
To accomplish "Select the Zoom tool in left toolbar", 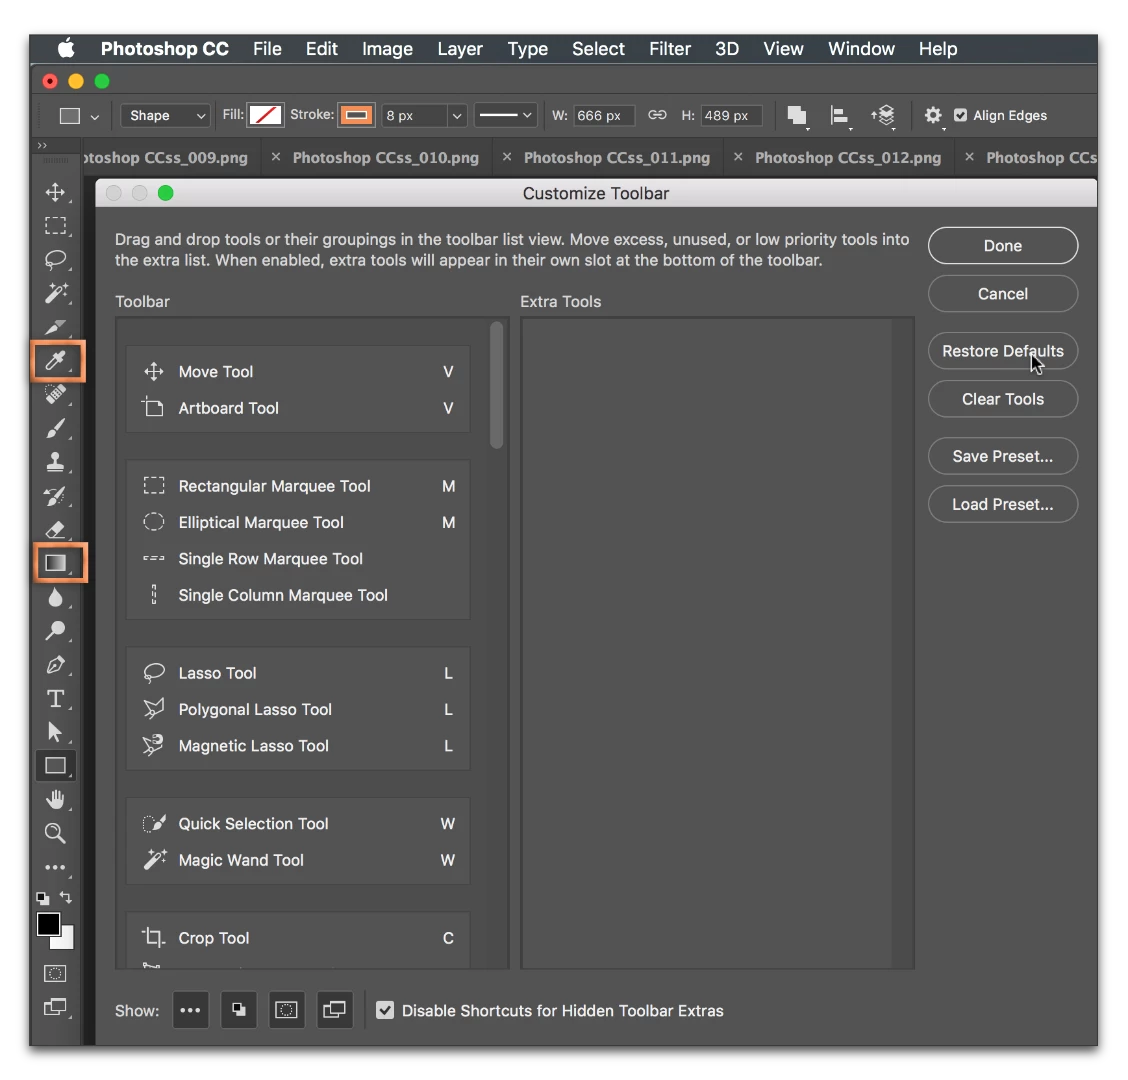I will (x=55, y=833).
